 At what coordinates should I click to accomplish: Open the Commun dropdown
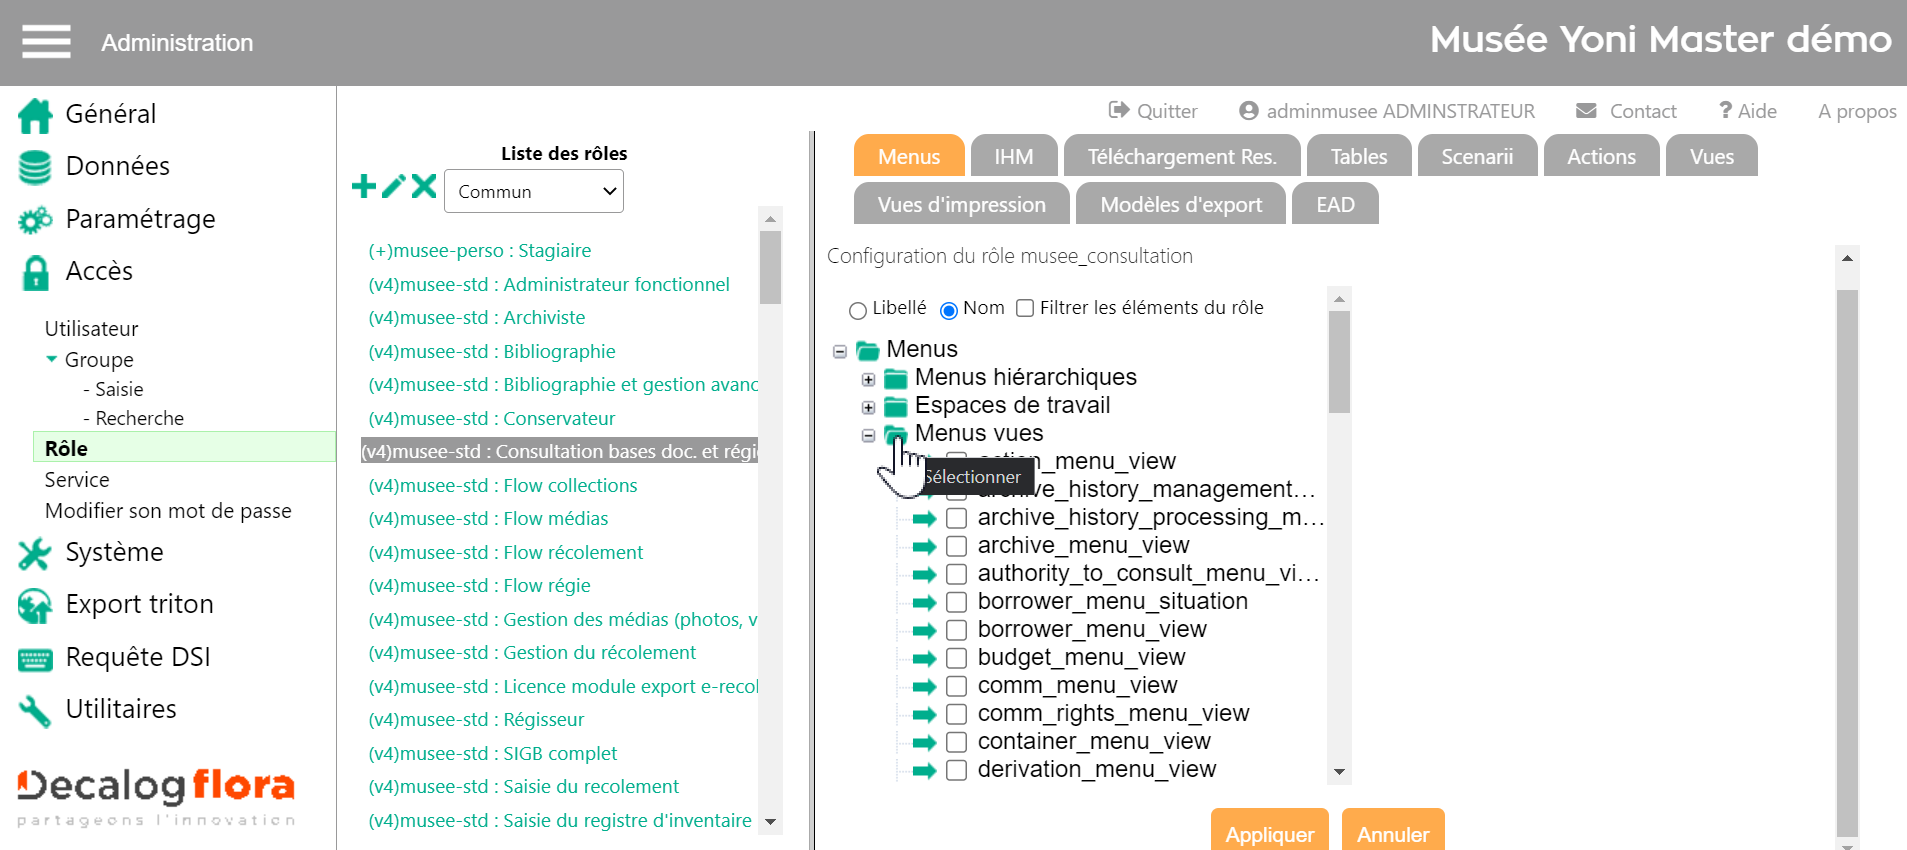(x=534, y=191)
